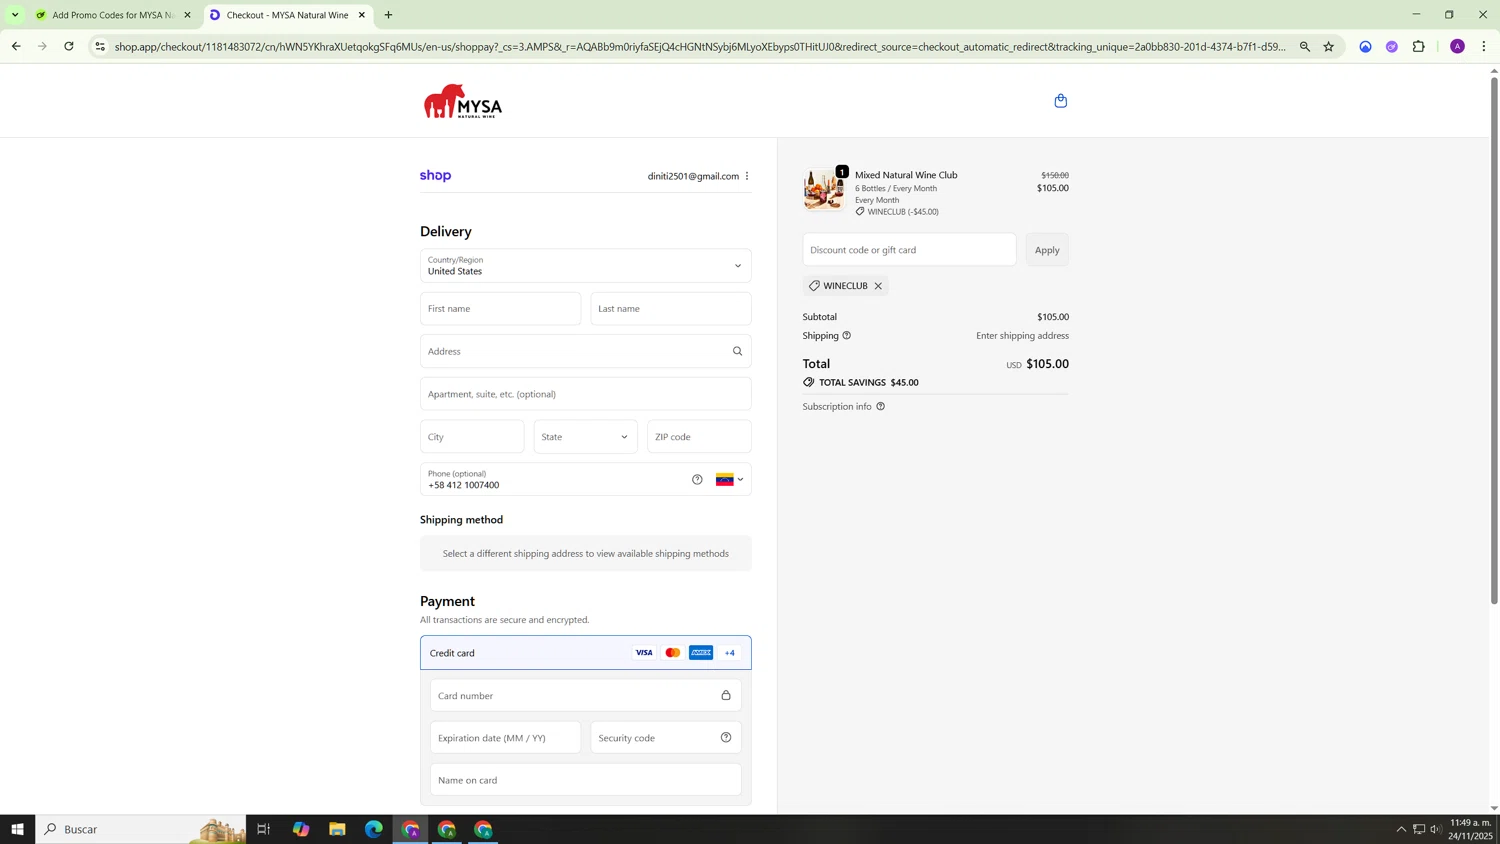Image resolution: width=1500 pixels, height=844 pixels.
Task: Open the account options three-dot menu
Action: [x=747, y=176]
